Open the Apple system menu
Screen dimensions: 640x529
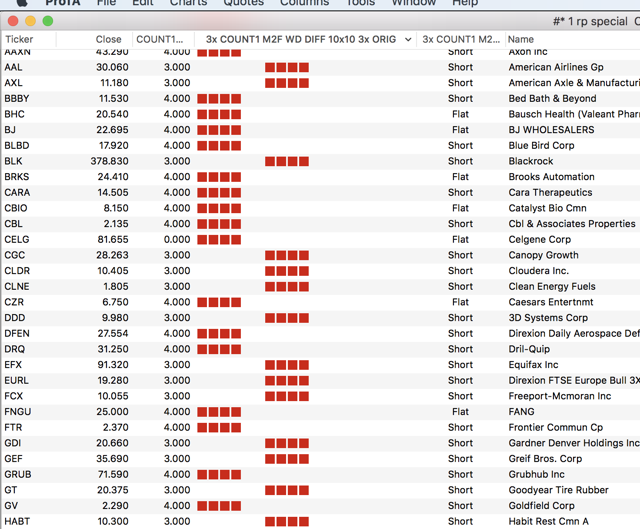pyautogui.click(x=22, y=2)
